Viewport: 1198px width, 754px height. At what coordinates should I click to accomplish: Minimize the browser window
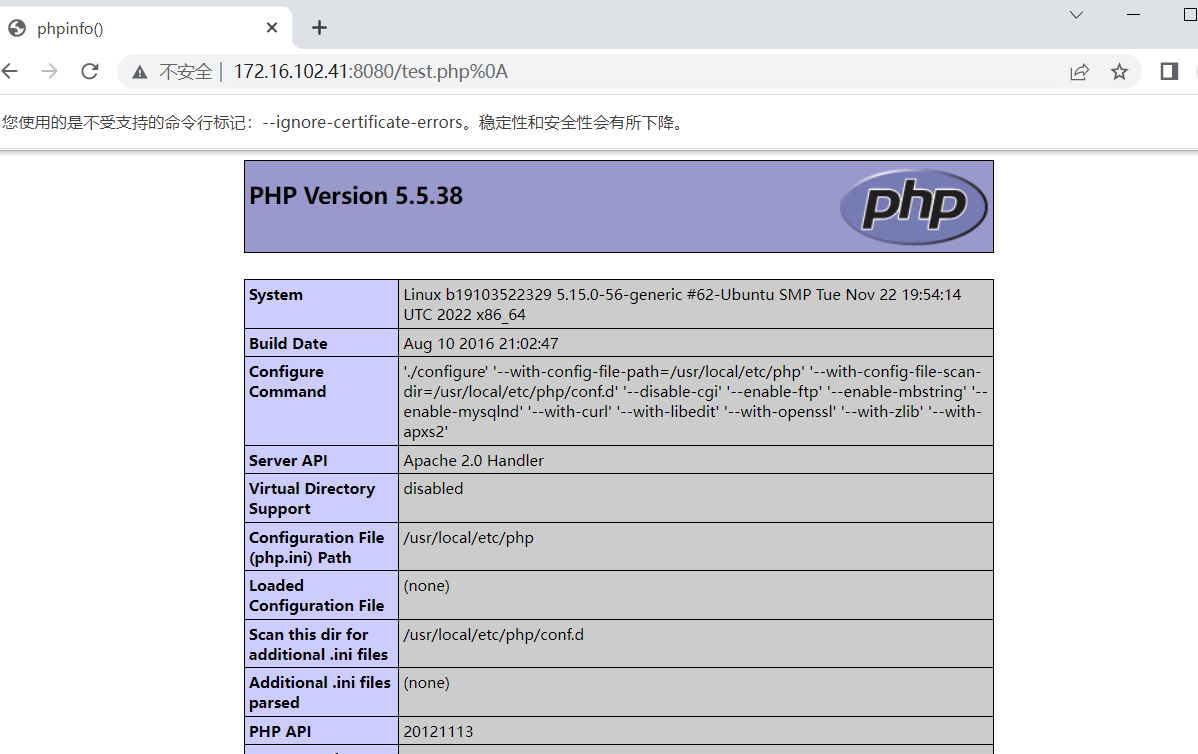tap(1134, 15)
